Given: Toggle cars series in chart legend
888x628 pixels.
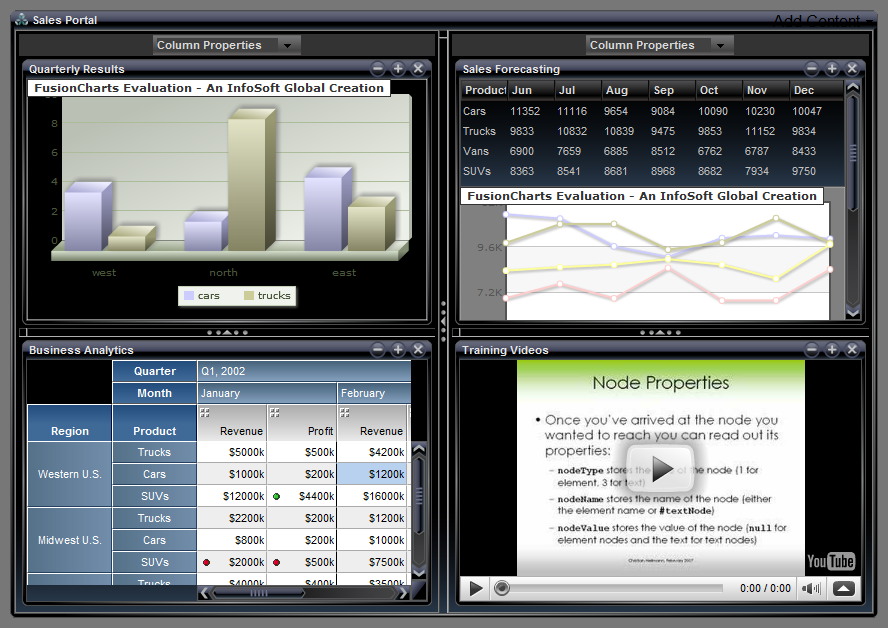Looking at the screenshot, I should (x=202, y=296).
